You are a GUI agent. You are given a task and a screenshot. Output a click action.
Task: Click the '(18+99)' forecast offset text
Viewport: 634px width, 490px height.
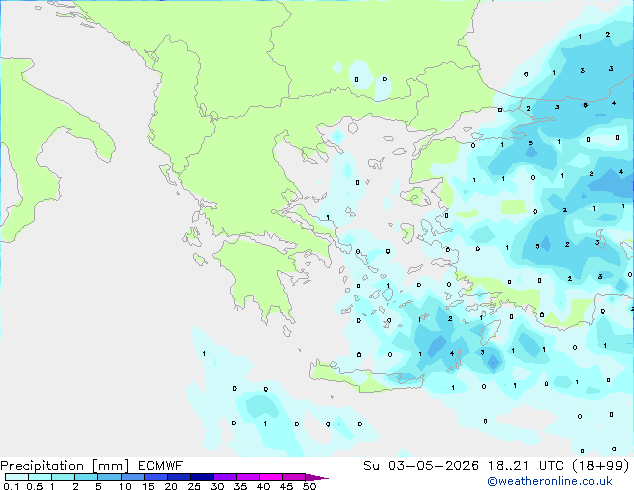(601, 466)
